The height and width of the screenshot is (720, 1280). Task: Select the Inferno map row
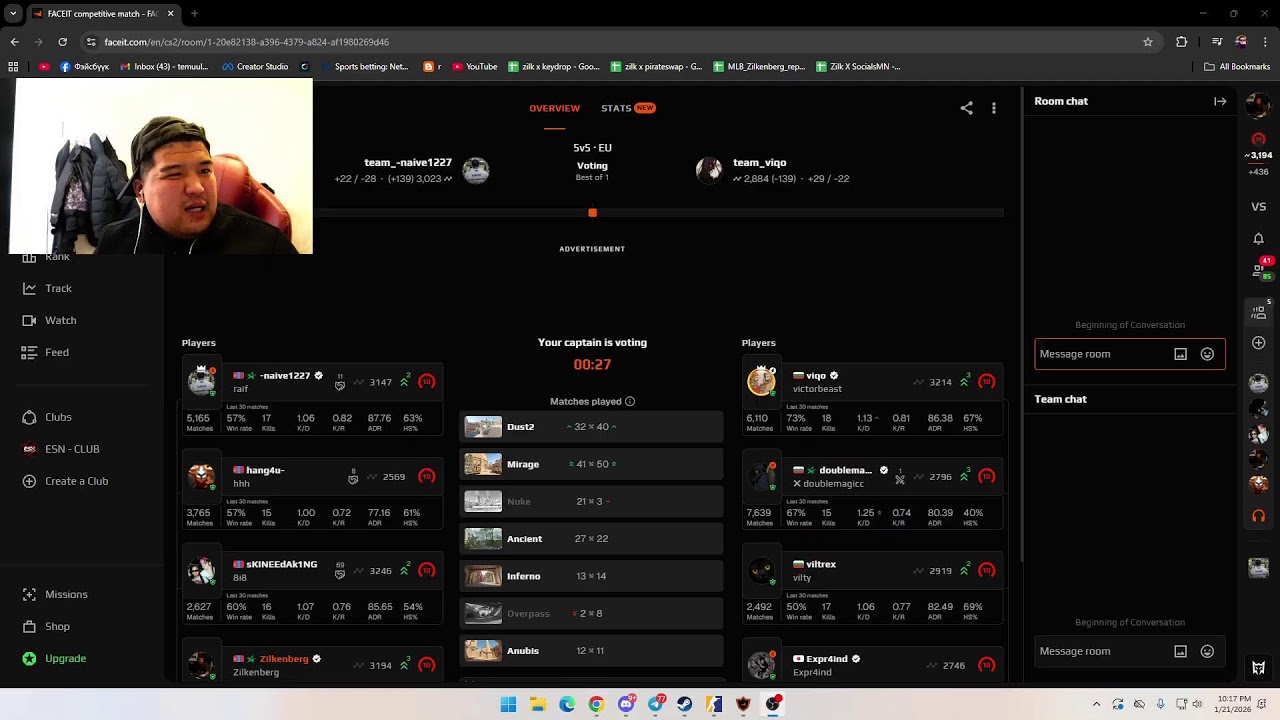click(591, 576)
